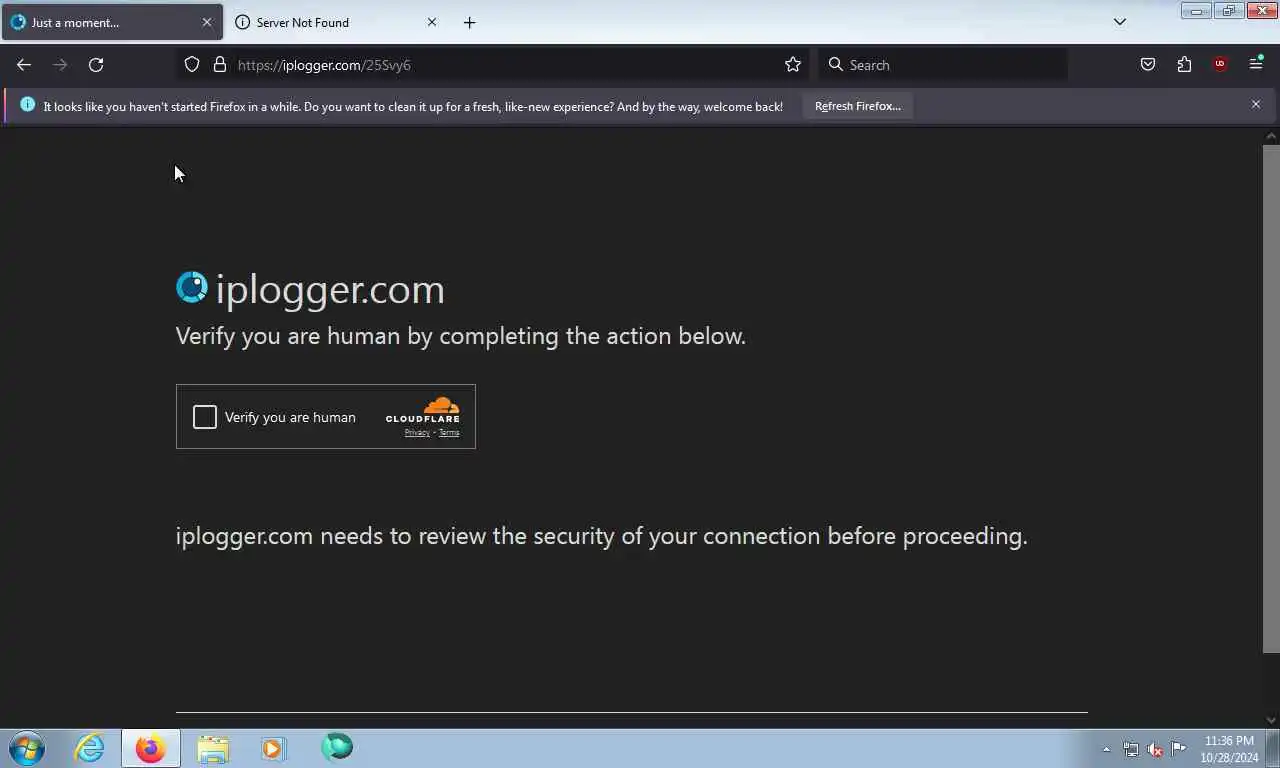Open the Action Center flag icon
Image resolution: width=1280 pixels, height=768 pixels.
1179,749
